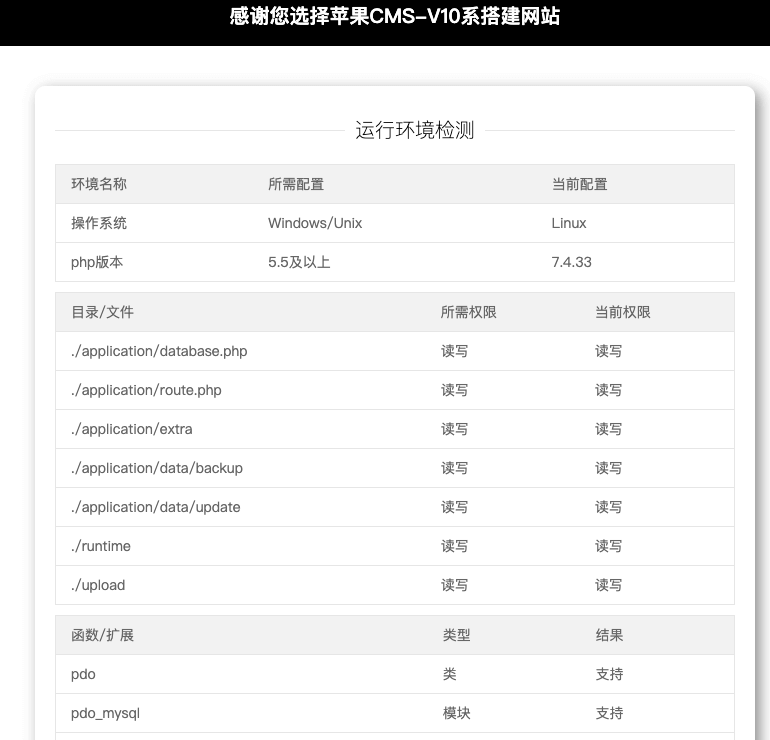Select the ./application/extra path
The width and height of the screenshot is (770, 740).
[132, 429]
